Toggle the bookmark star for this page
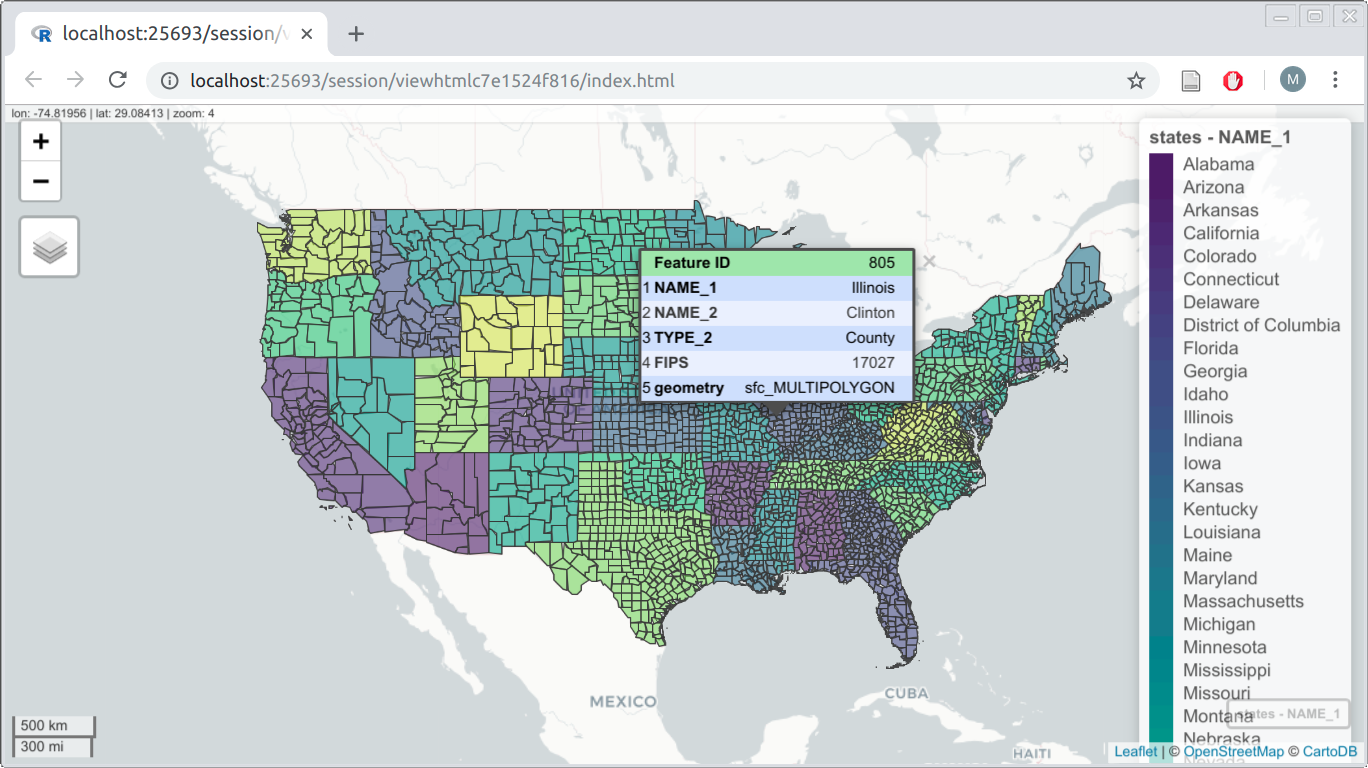 click(1136, 80)
